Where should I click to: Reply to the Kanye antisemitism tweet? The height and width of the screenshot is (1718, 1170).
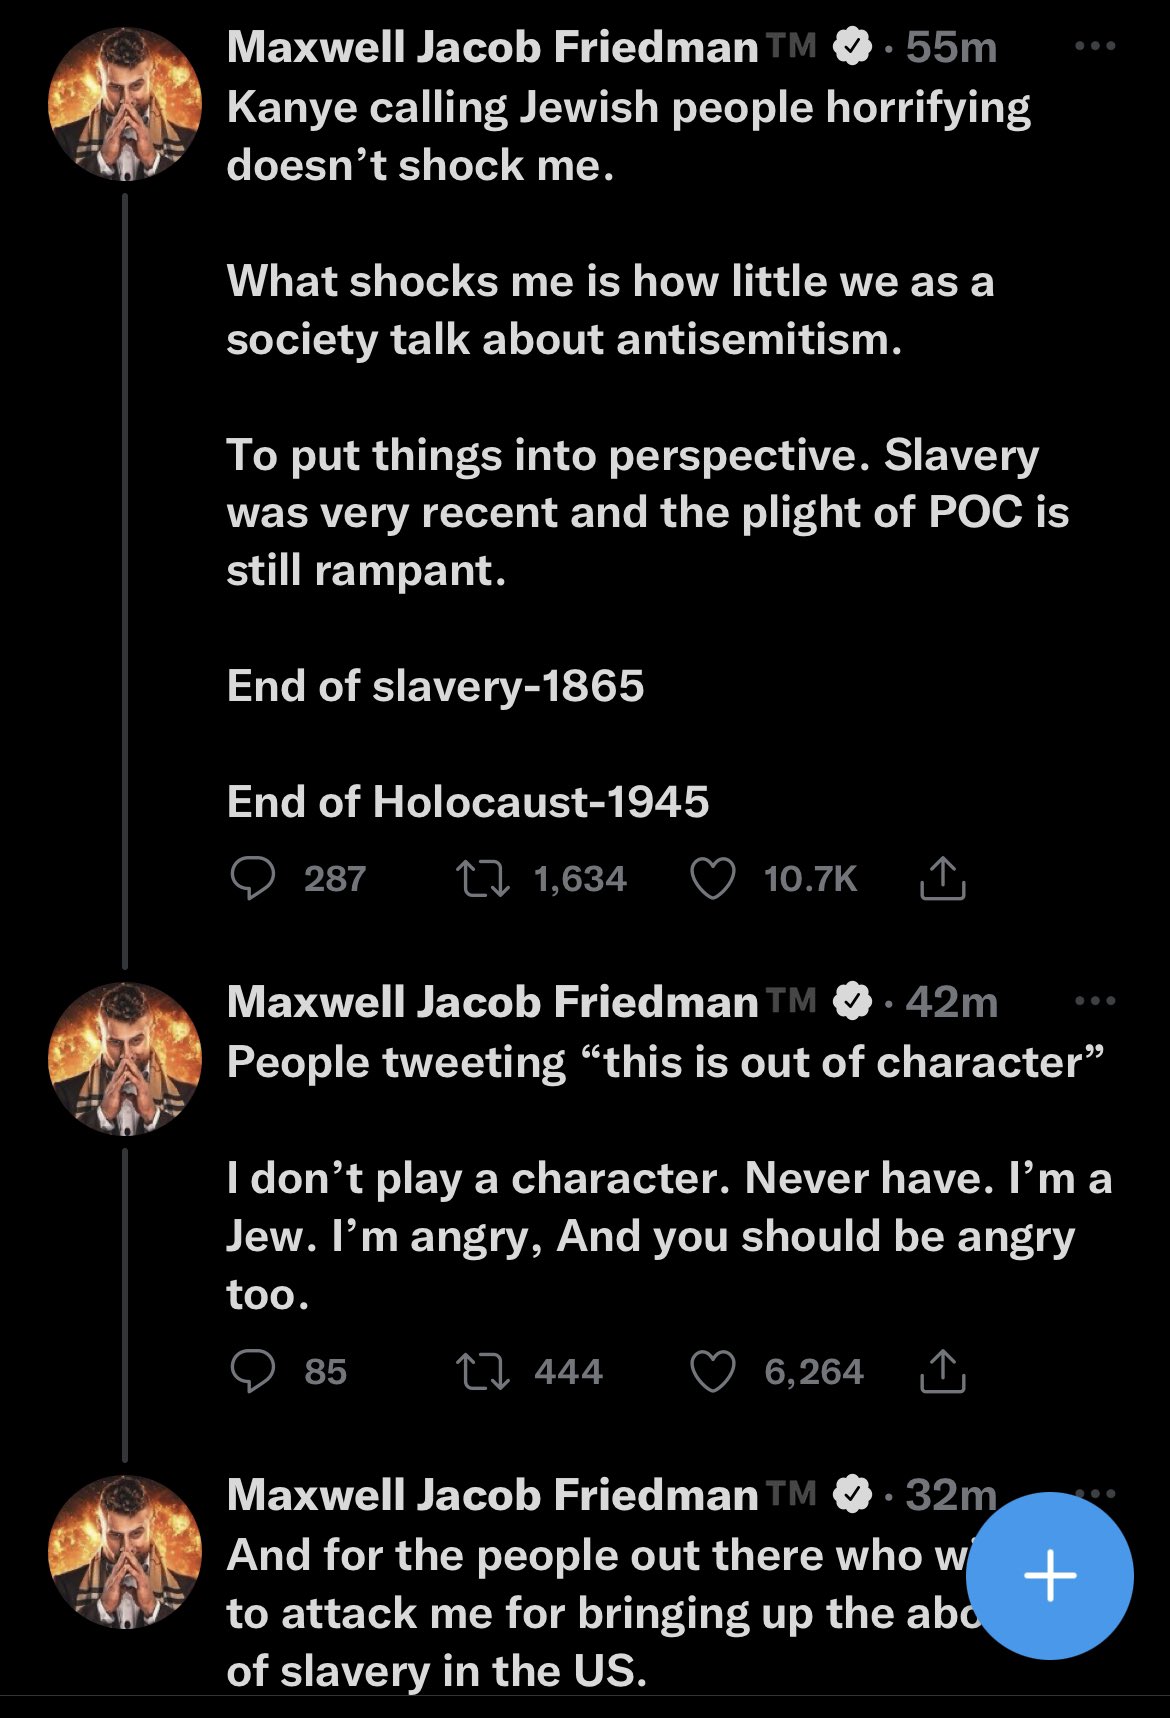pos(252,879)
